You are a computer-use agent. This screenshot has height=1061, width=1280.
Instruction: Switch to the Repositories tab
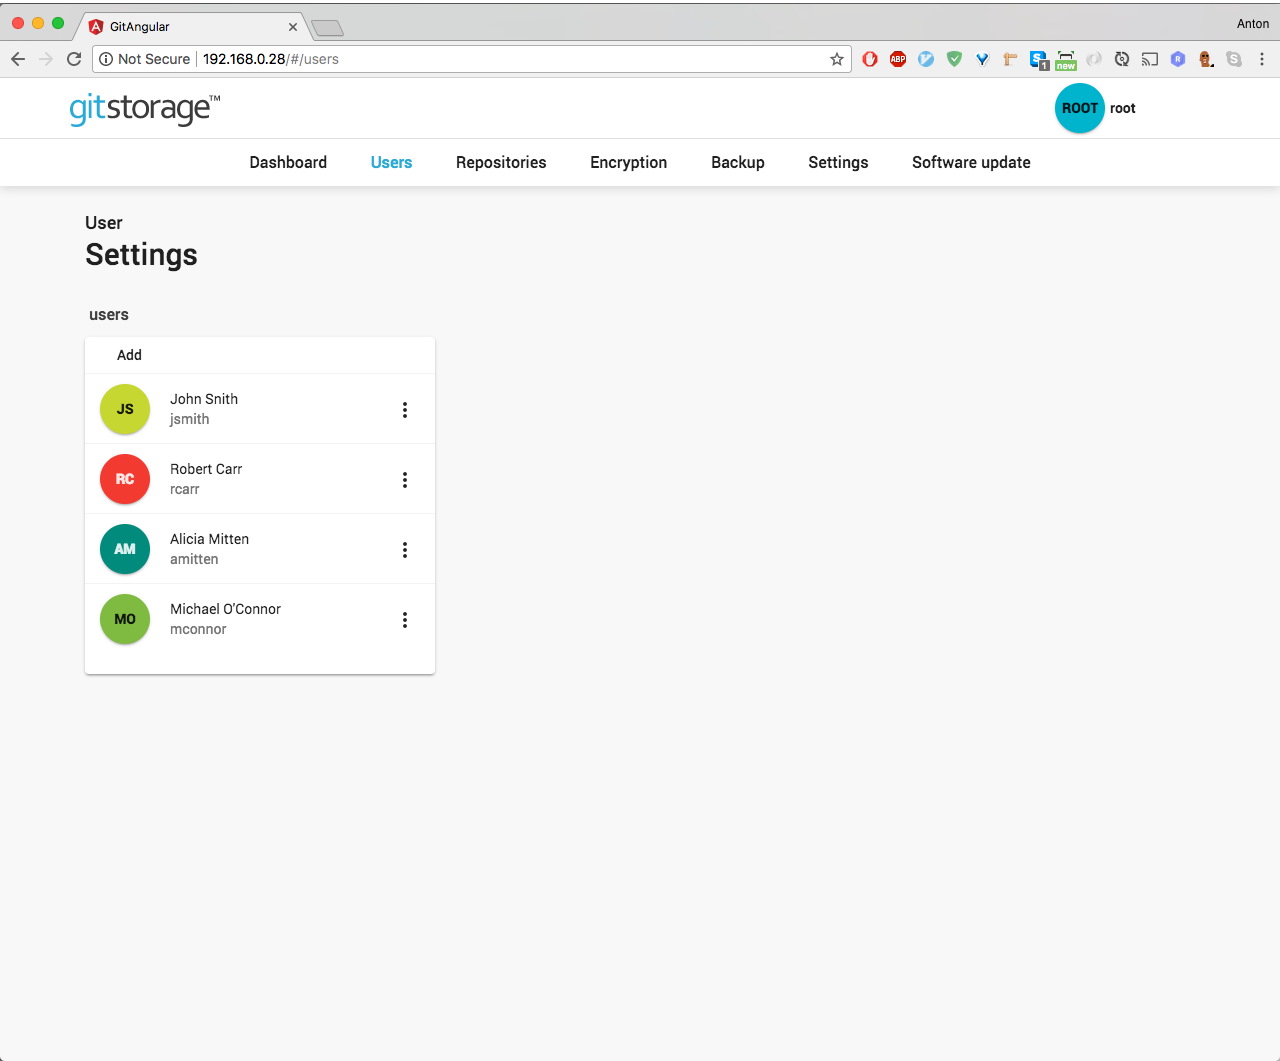[501, 162]
